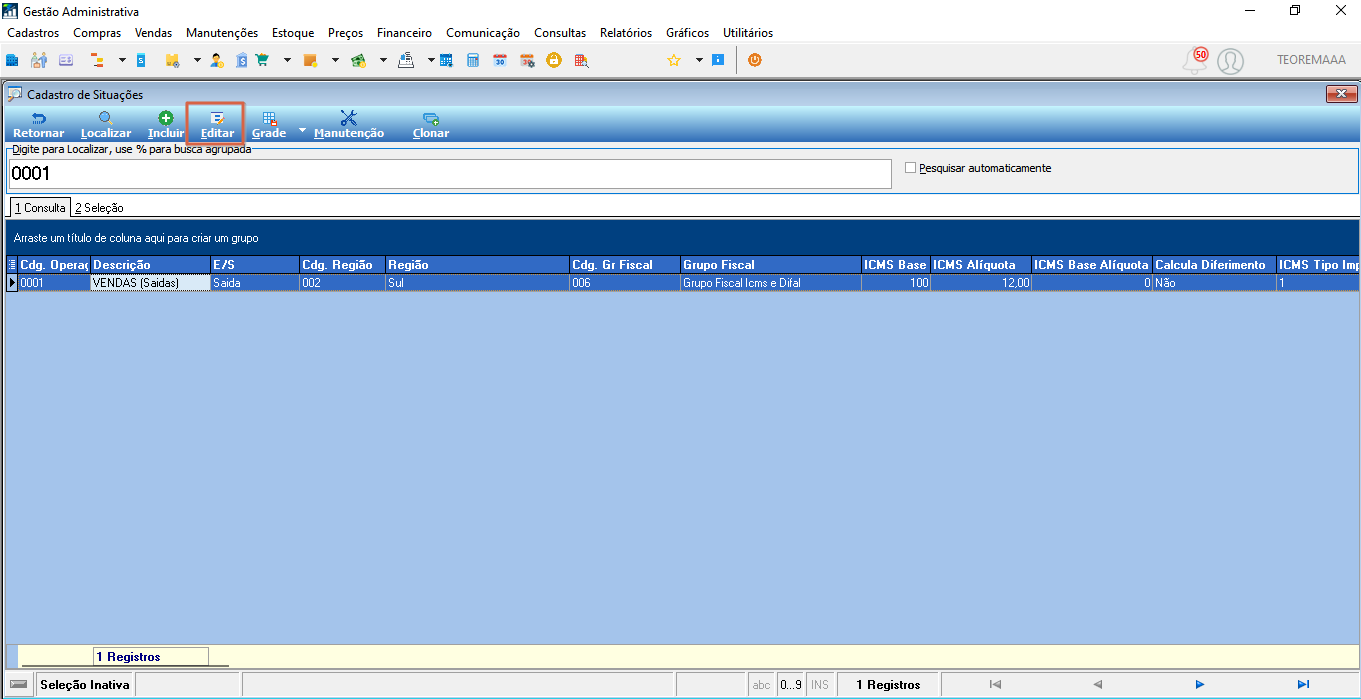Click the Localizar button
Image resolution: width=1361 pixels, height=699 pixels.
pos(106,125)
